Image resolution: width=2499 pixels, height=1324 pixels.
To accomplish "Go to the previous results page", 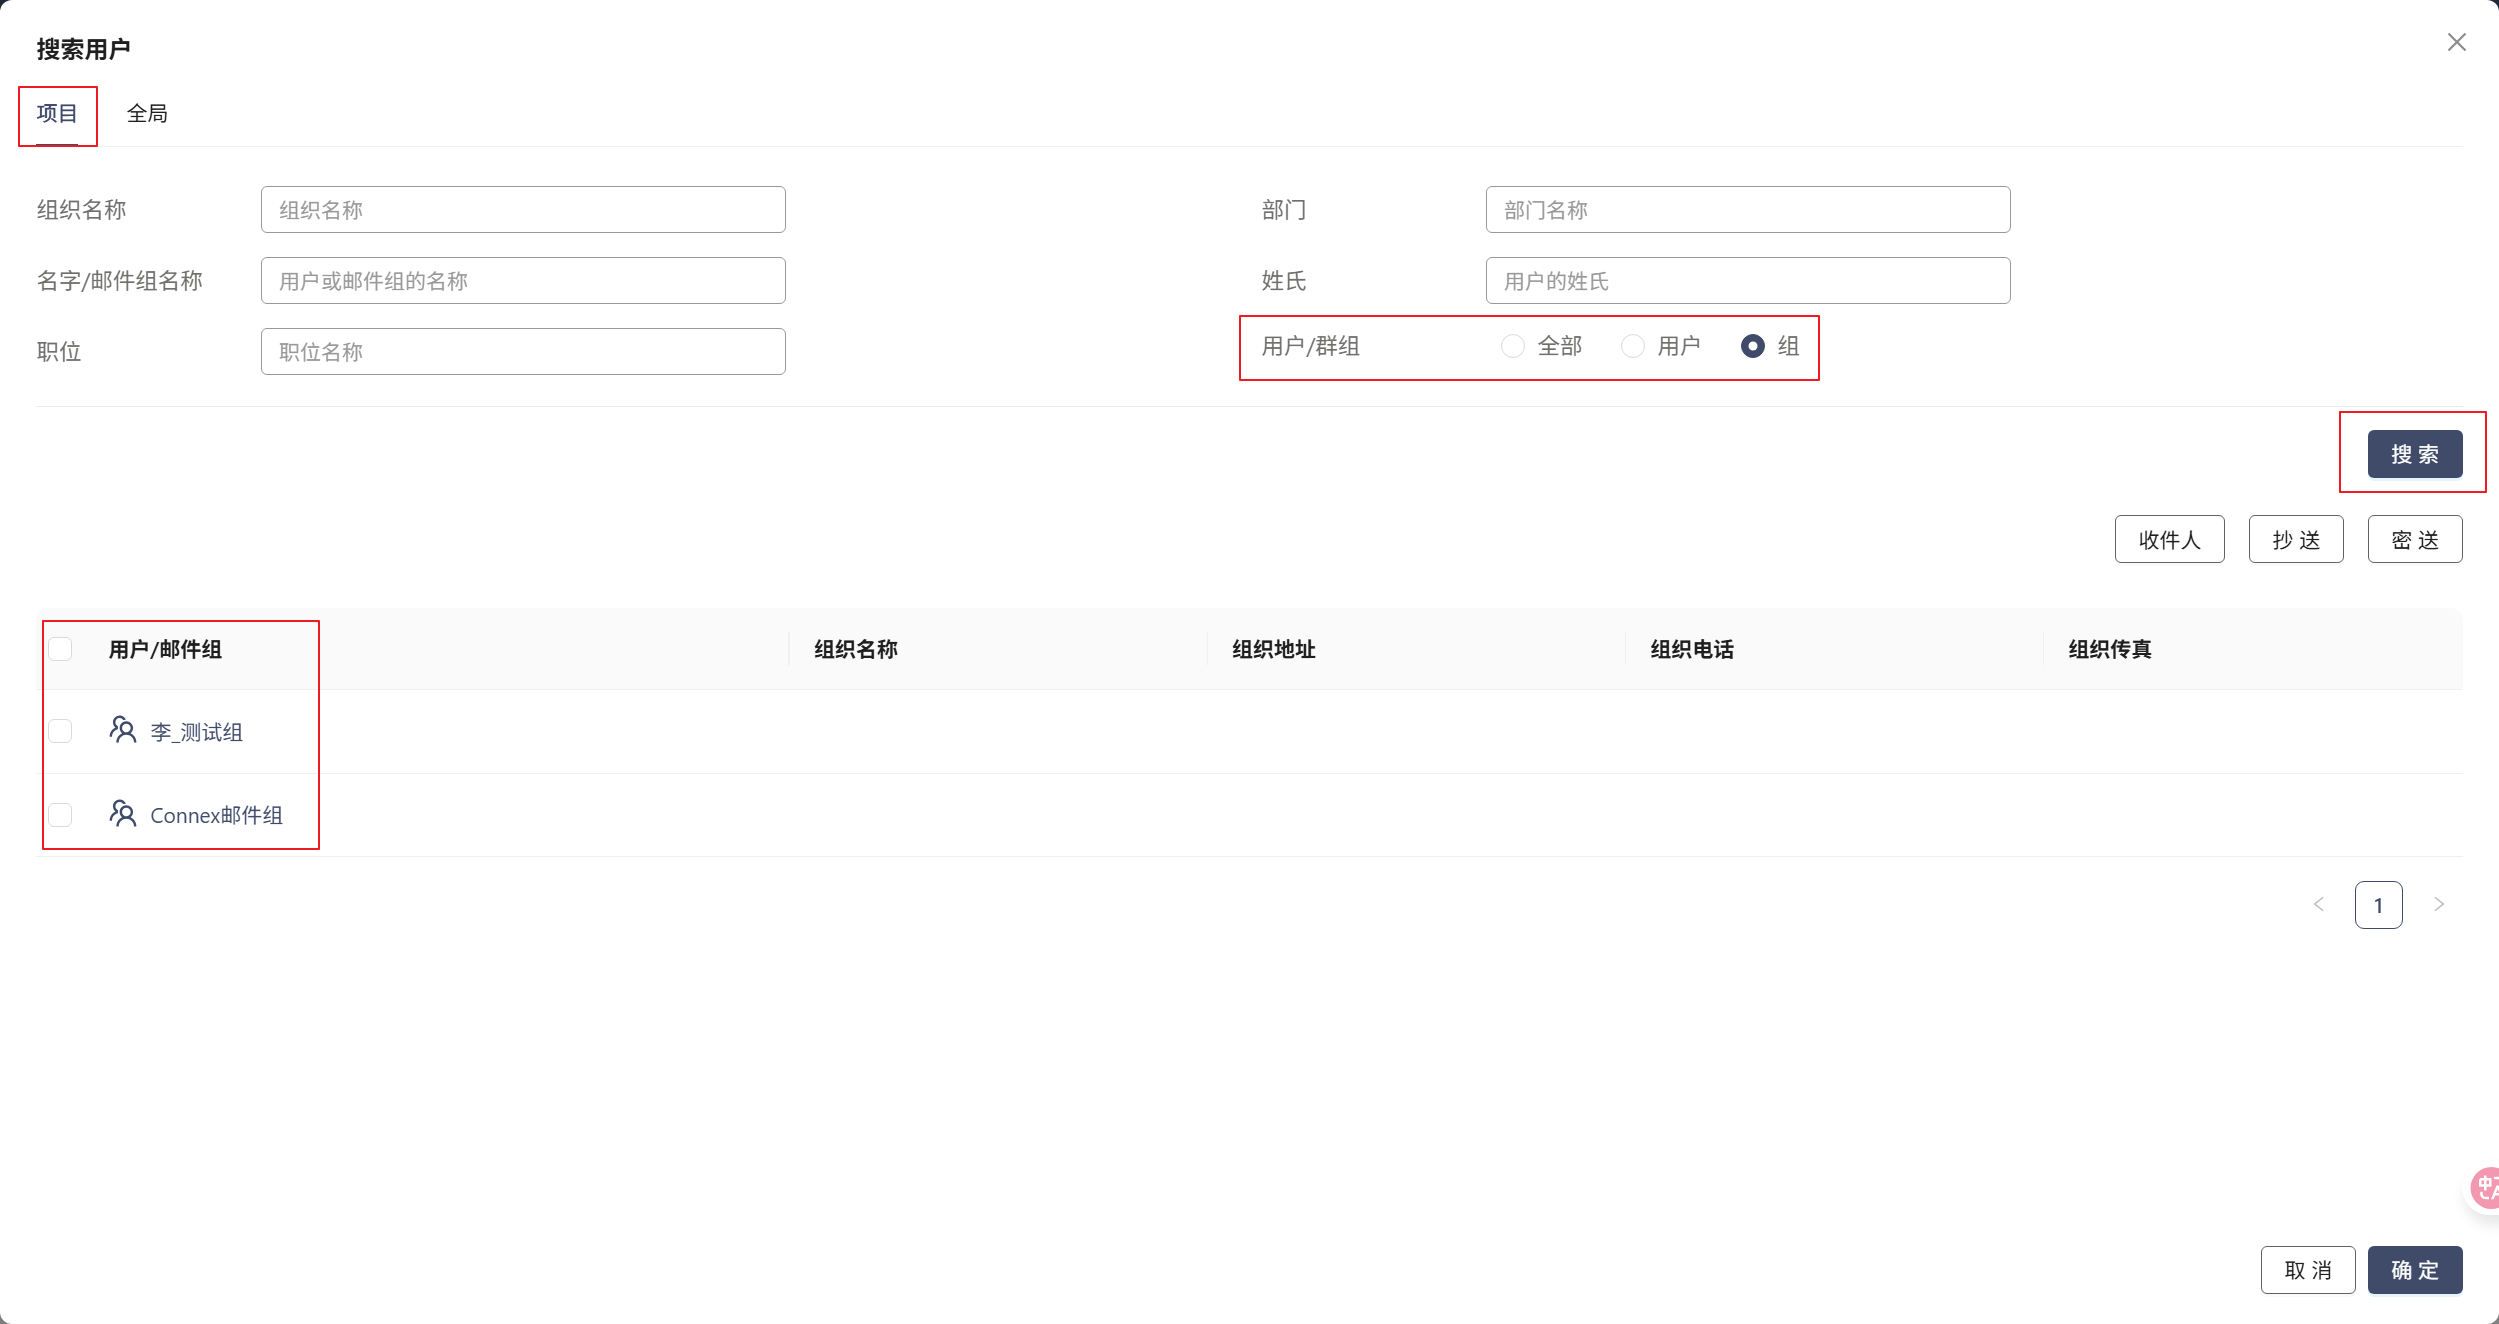I will point(2318,905).
